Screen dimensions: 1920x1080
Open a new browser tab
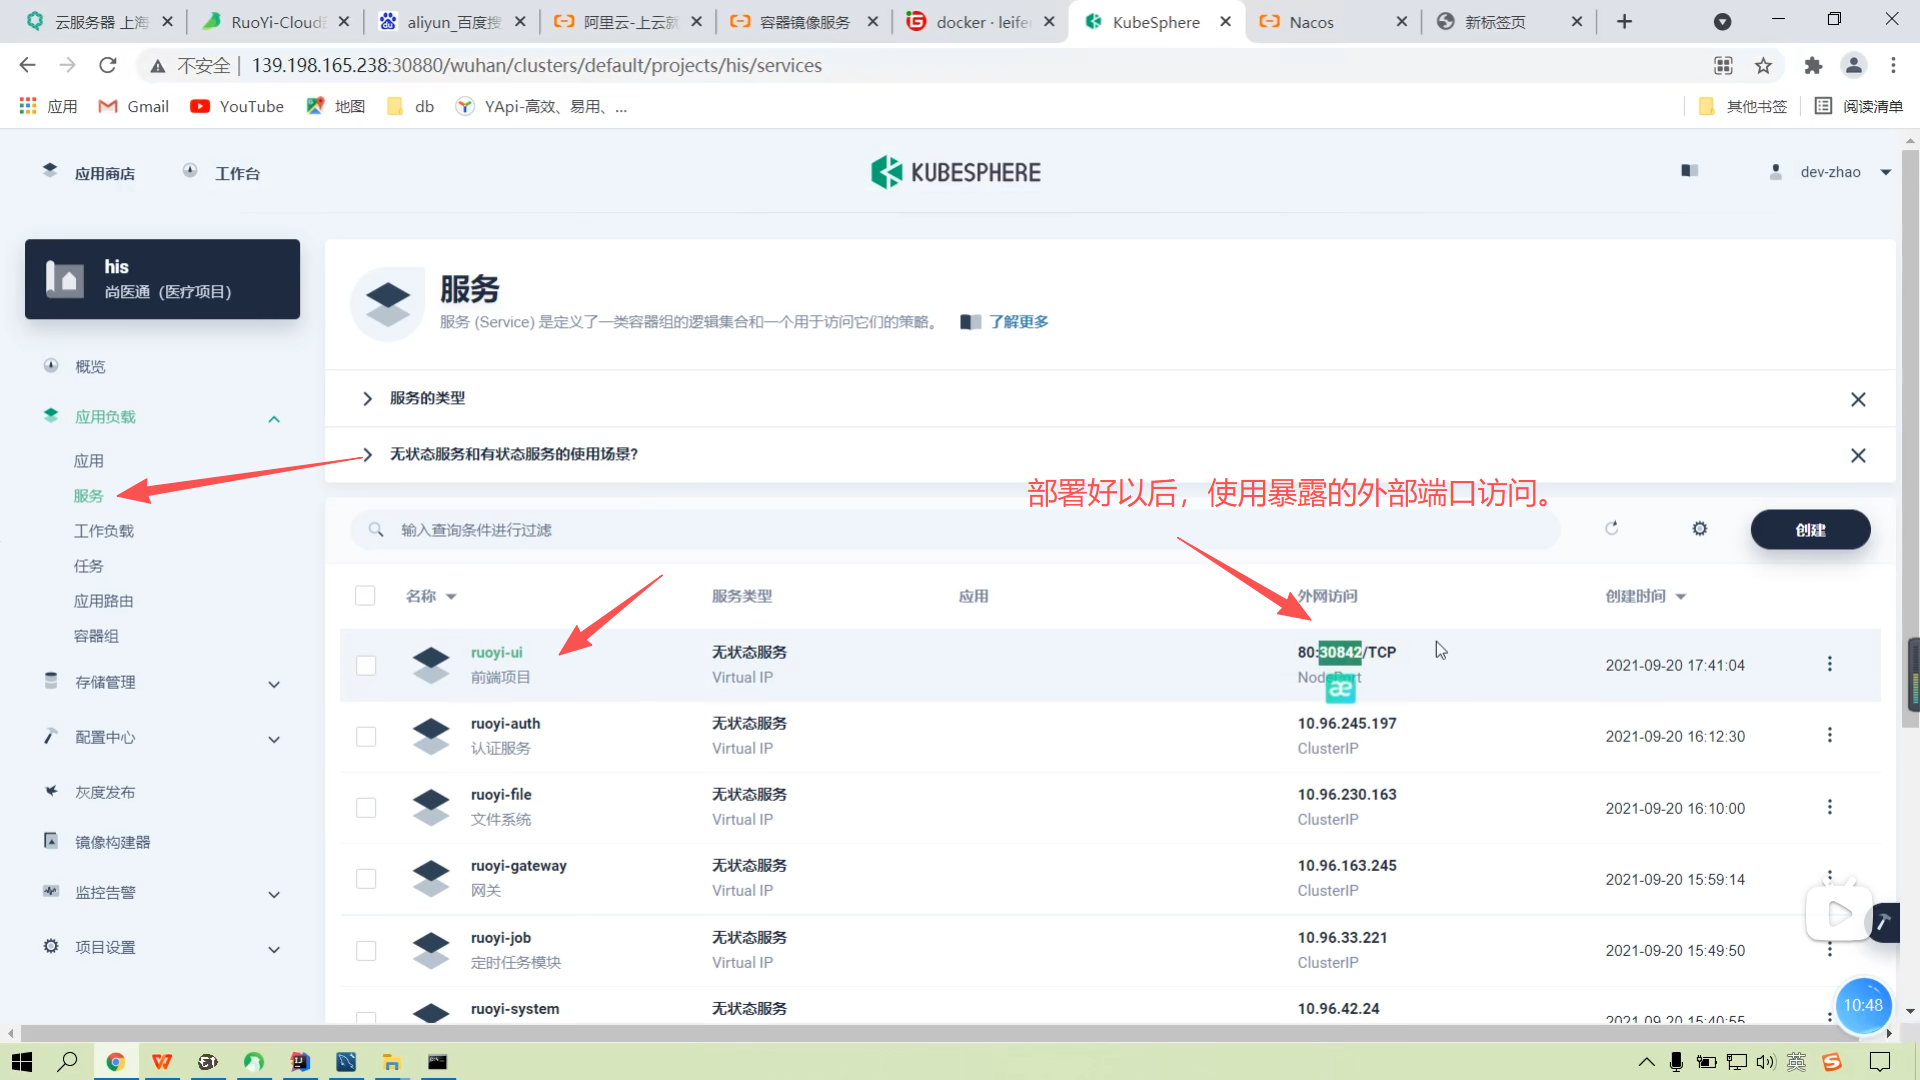(x=1624, y=22)
